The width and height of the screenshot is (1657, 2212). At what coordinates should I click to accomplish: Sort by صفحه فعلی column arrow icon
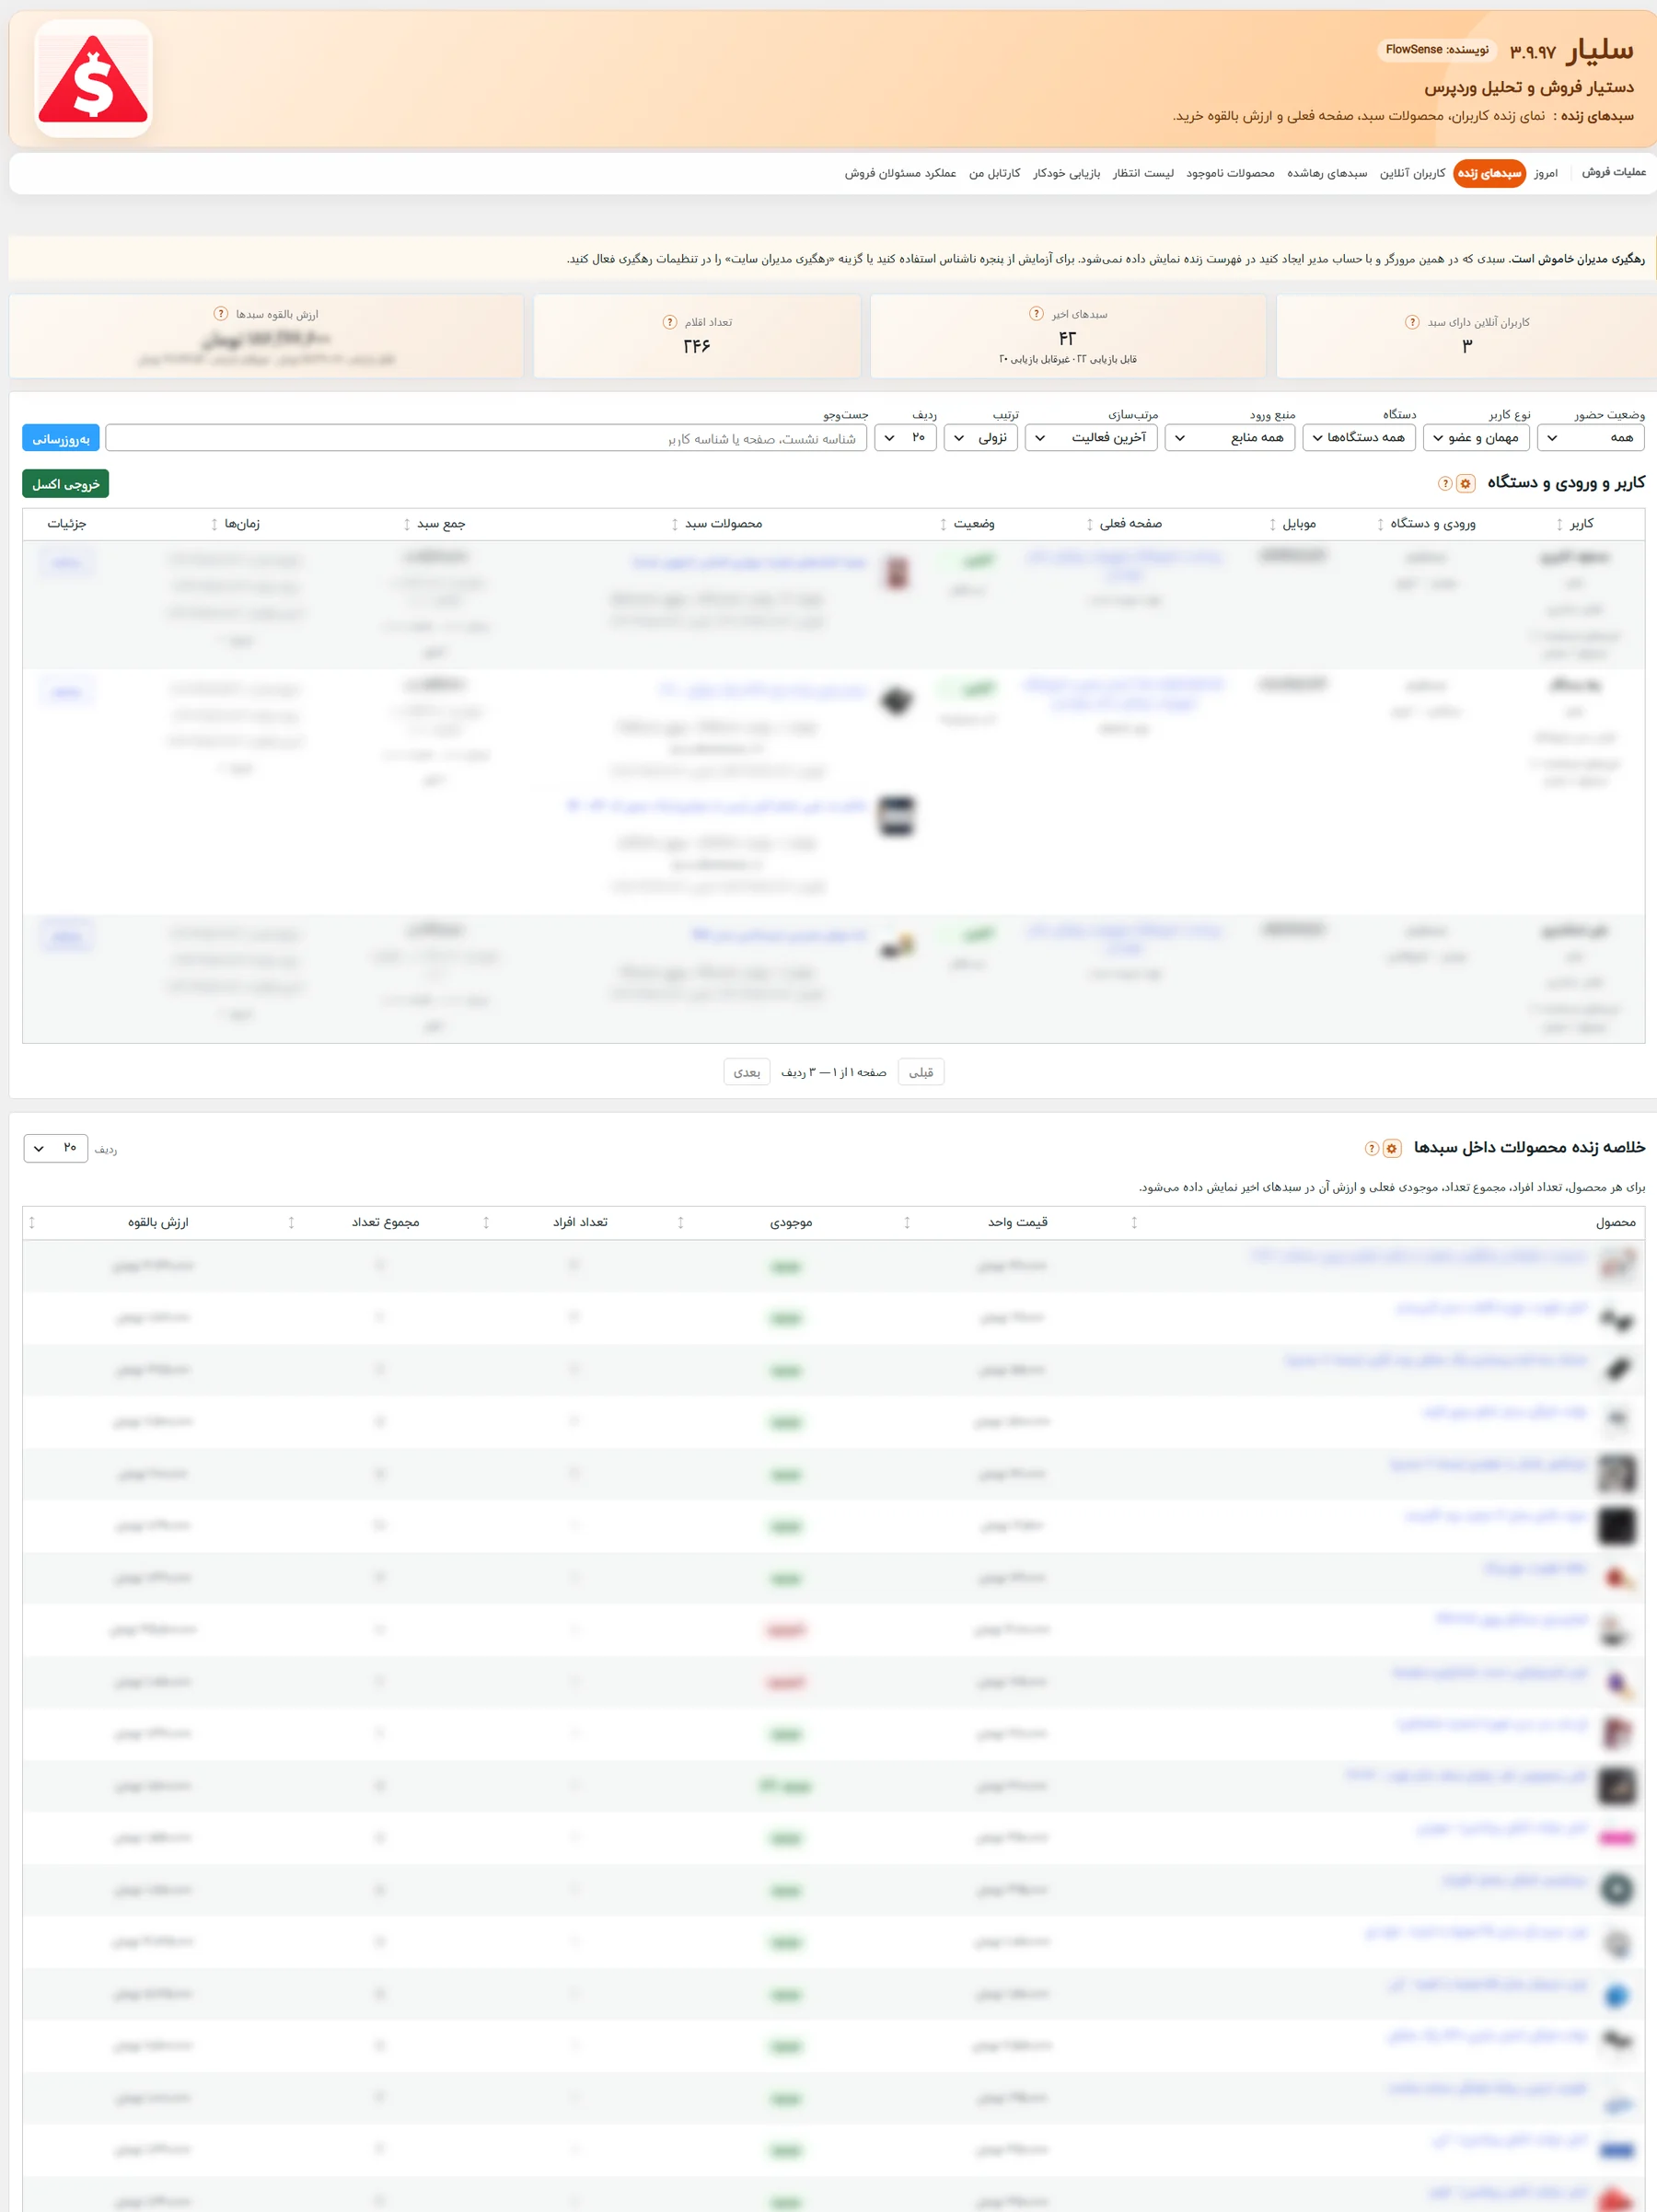tap(1089, 524)
